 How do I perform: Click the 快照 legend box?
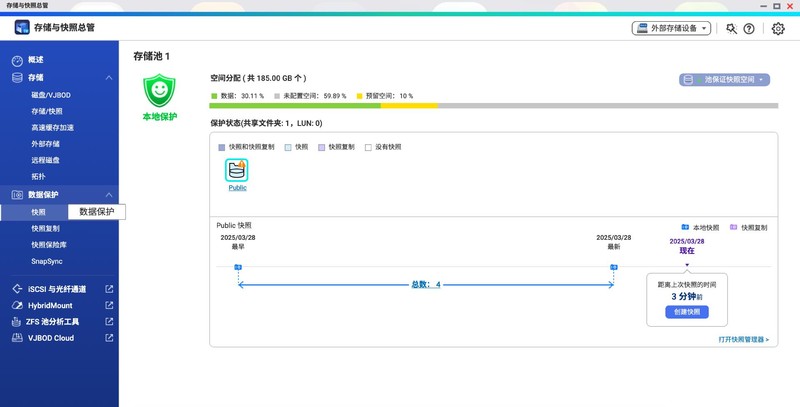[288, 147]
